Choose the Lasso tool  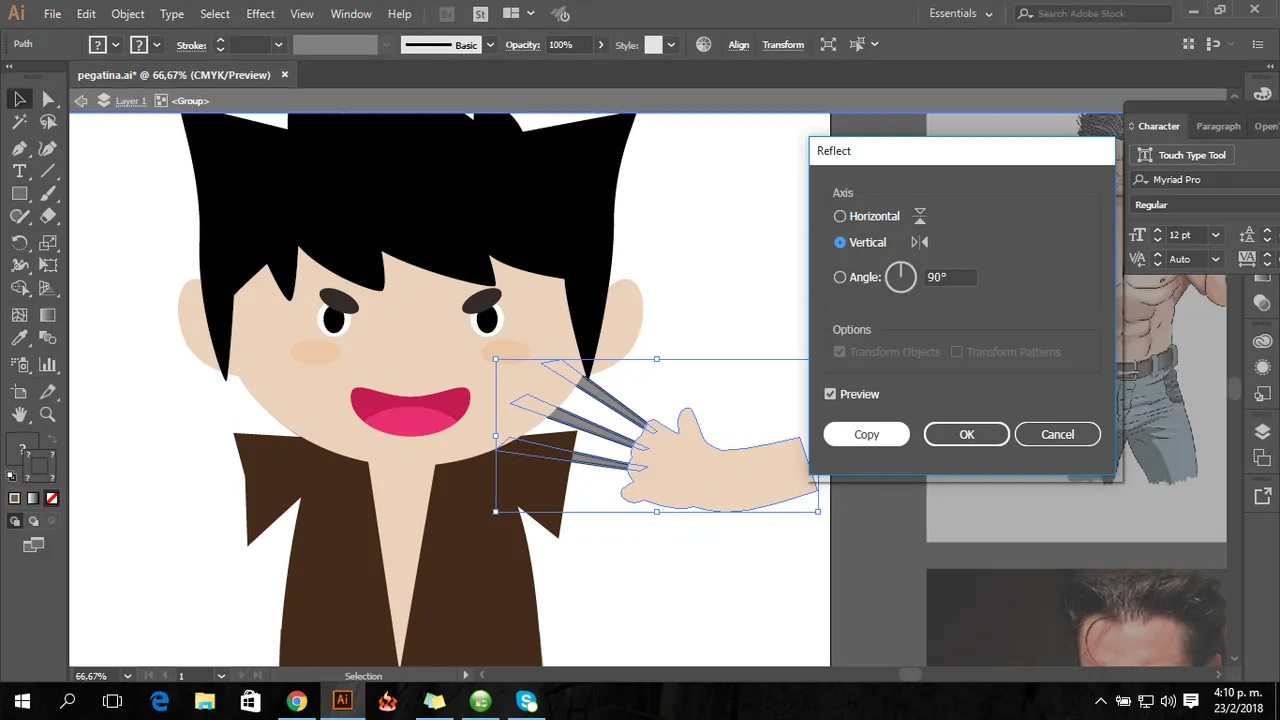point(48,122)
